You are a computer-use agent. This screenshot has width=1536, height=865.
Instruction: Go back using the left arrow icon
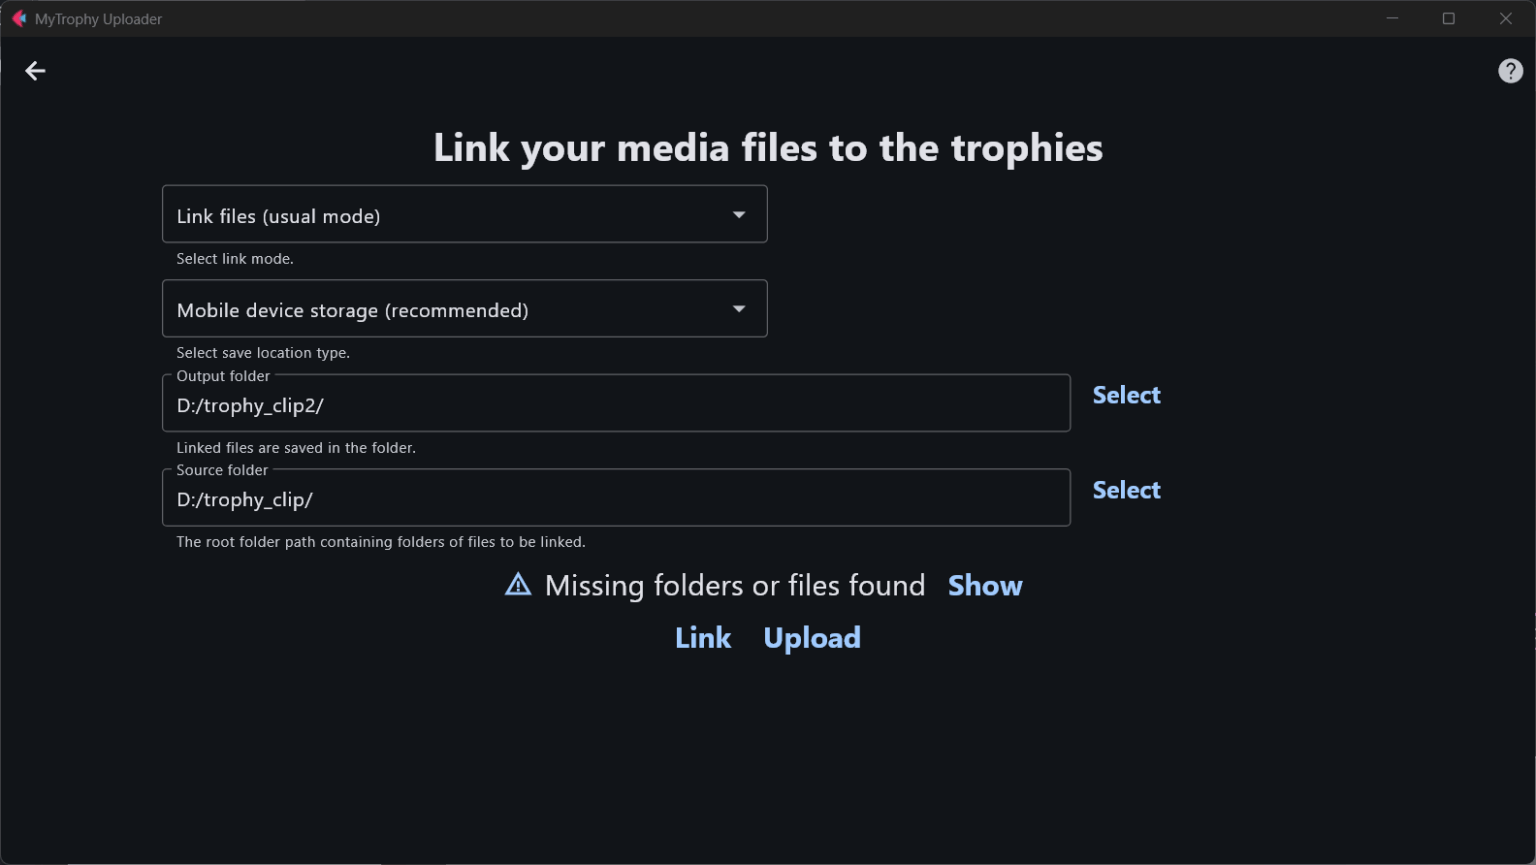(35, 71)
